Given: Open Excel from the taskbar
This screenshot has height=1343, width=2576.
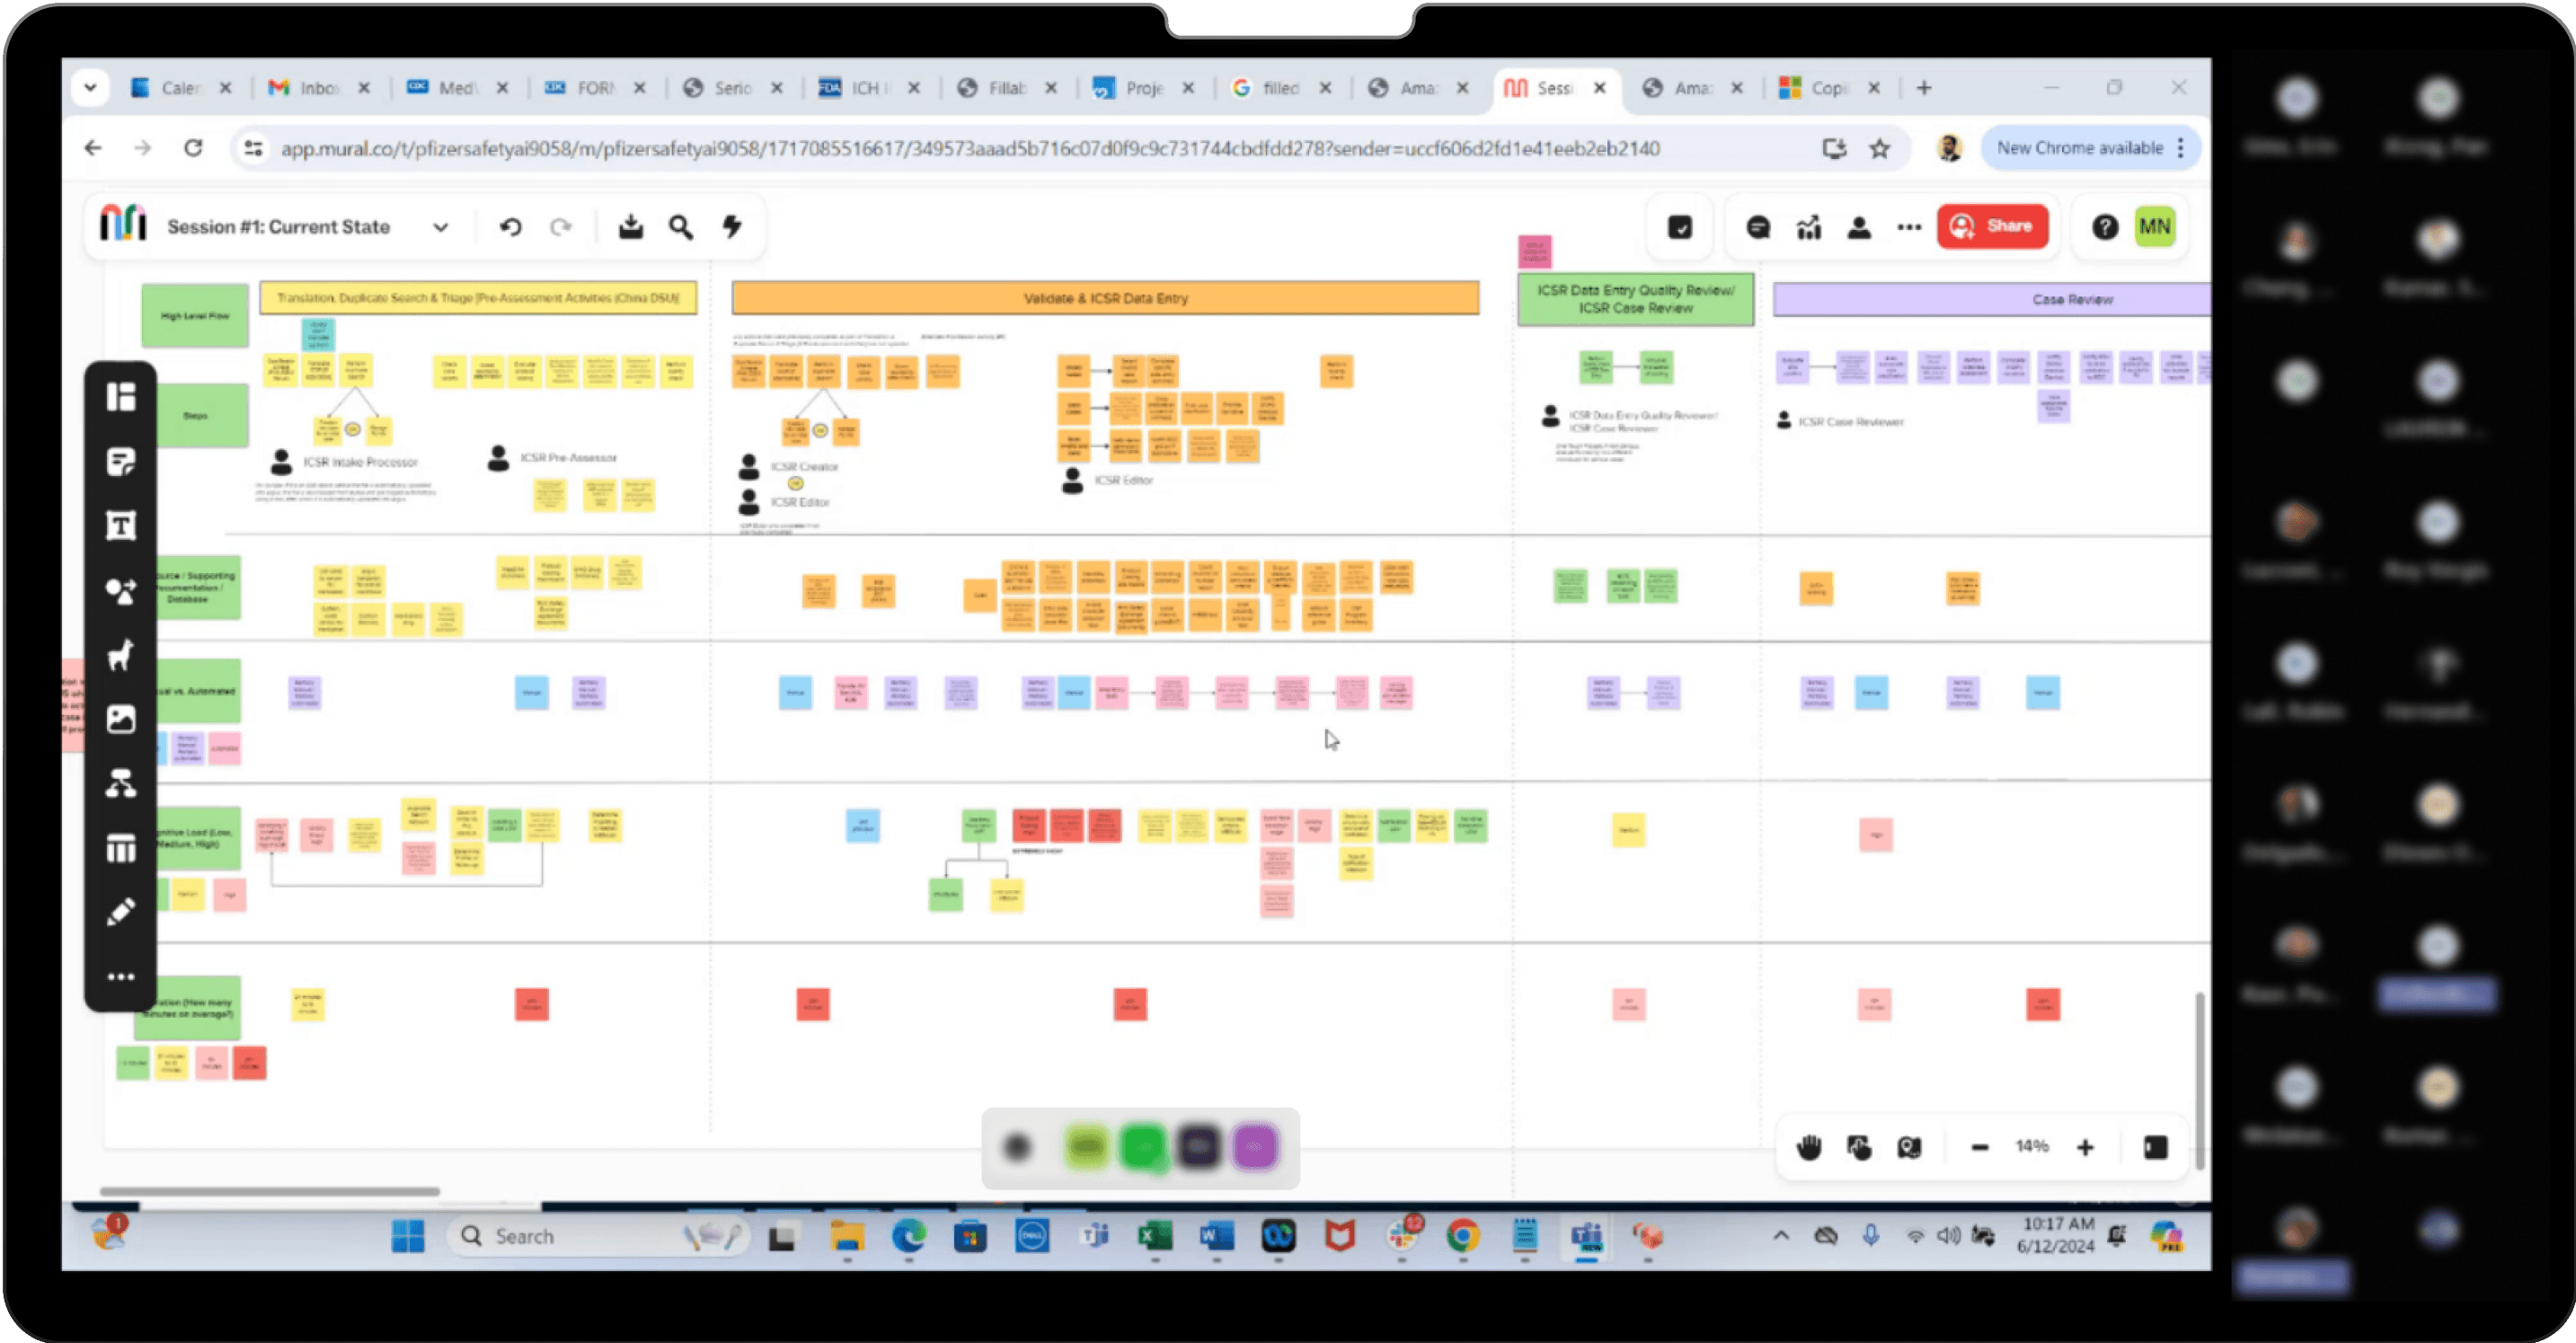Looking at the screenshot, I should [1156, 1237].
